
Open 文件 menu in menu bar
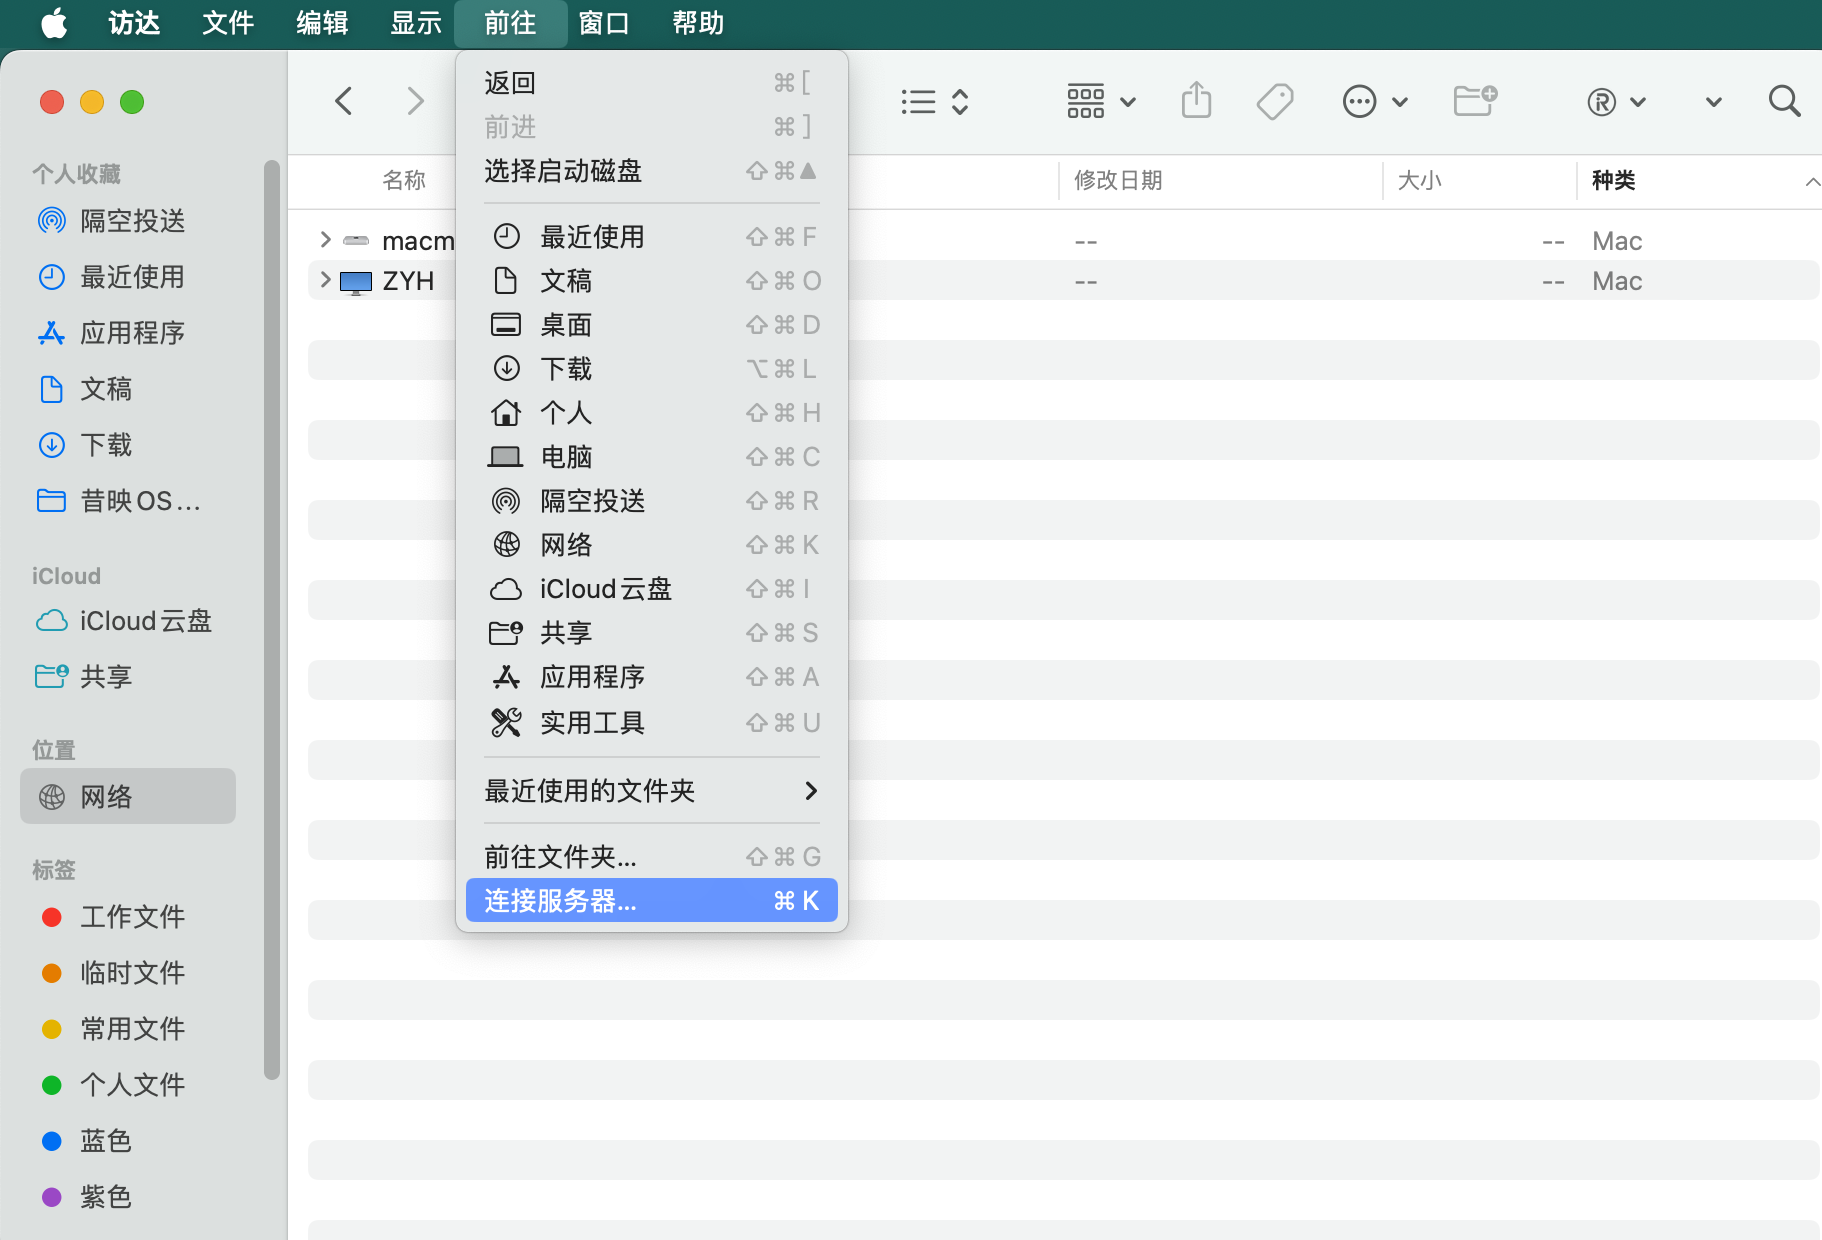[x=228, y=22]
